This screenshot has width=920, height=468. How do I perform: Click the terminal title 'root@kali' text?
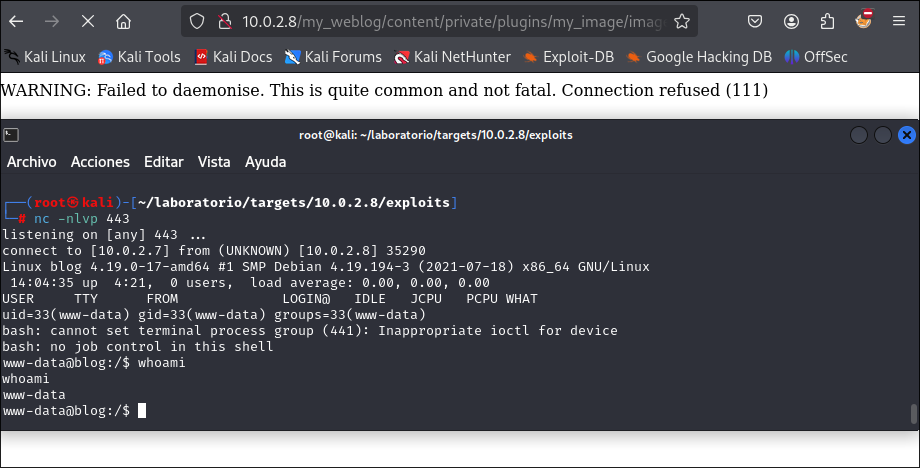pos(435,135)
